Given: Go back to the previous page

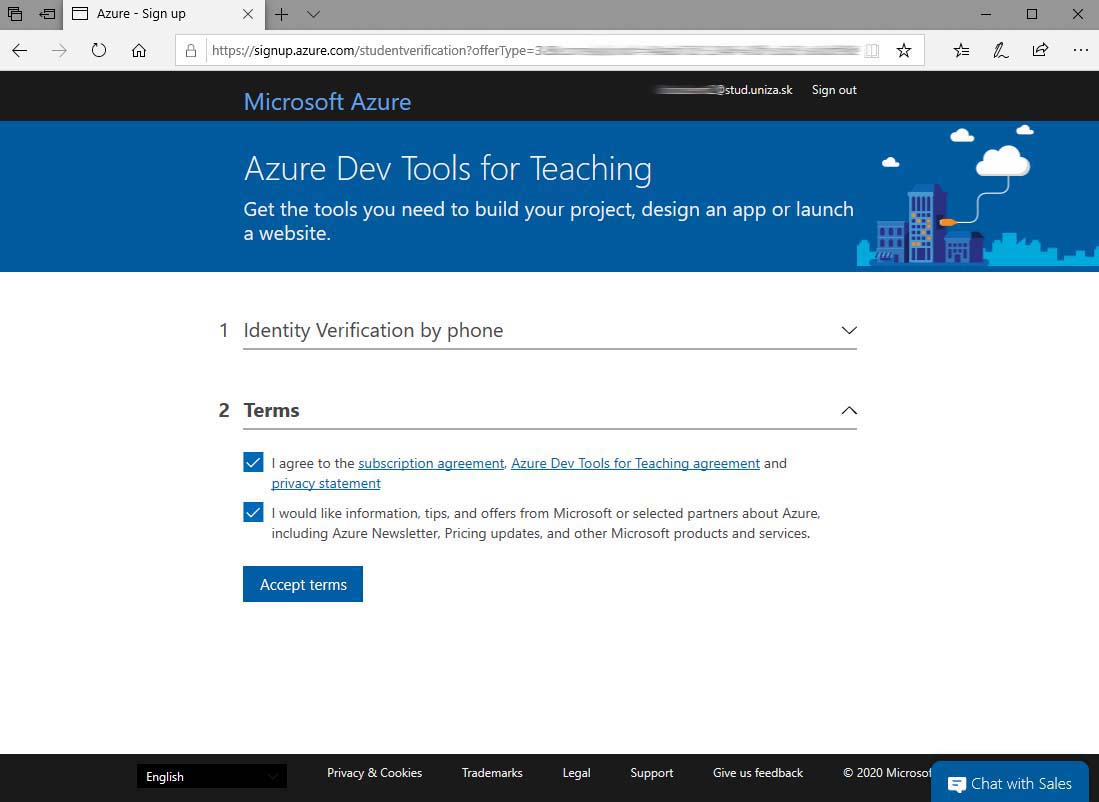Looking at the screenshot, I should [20, 50].
